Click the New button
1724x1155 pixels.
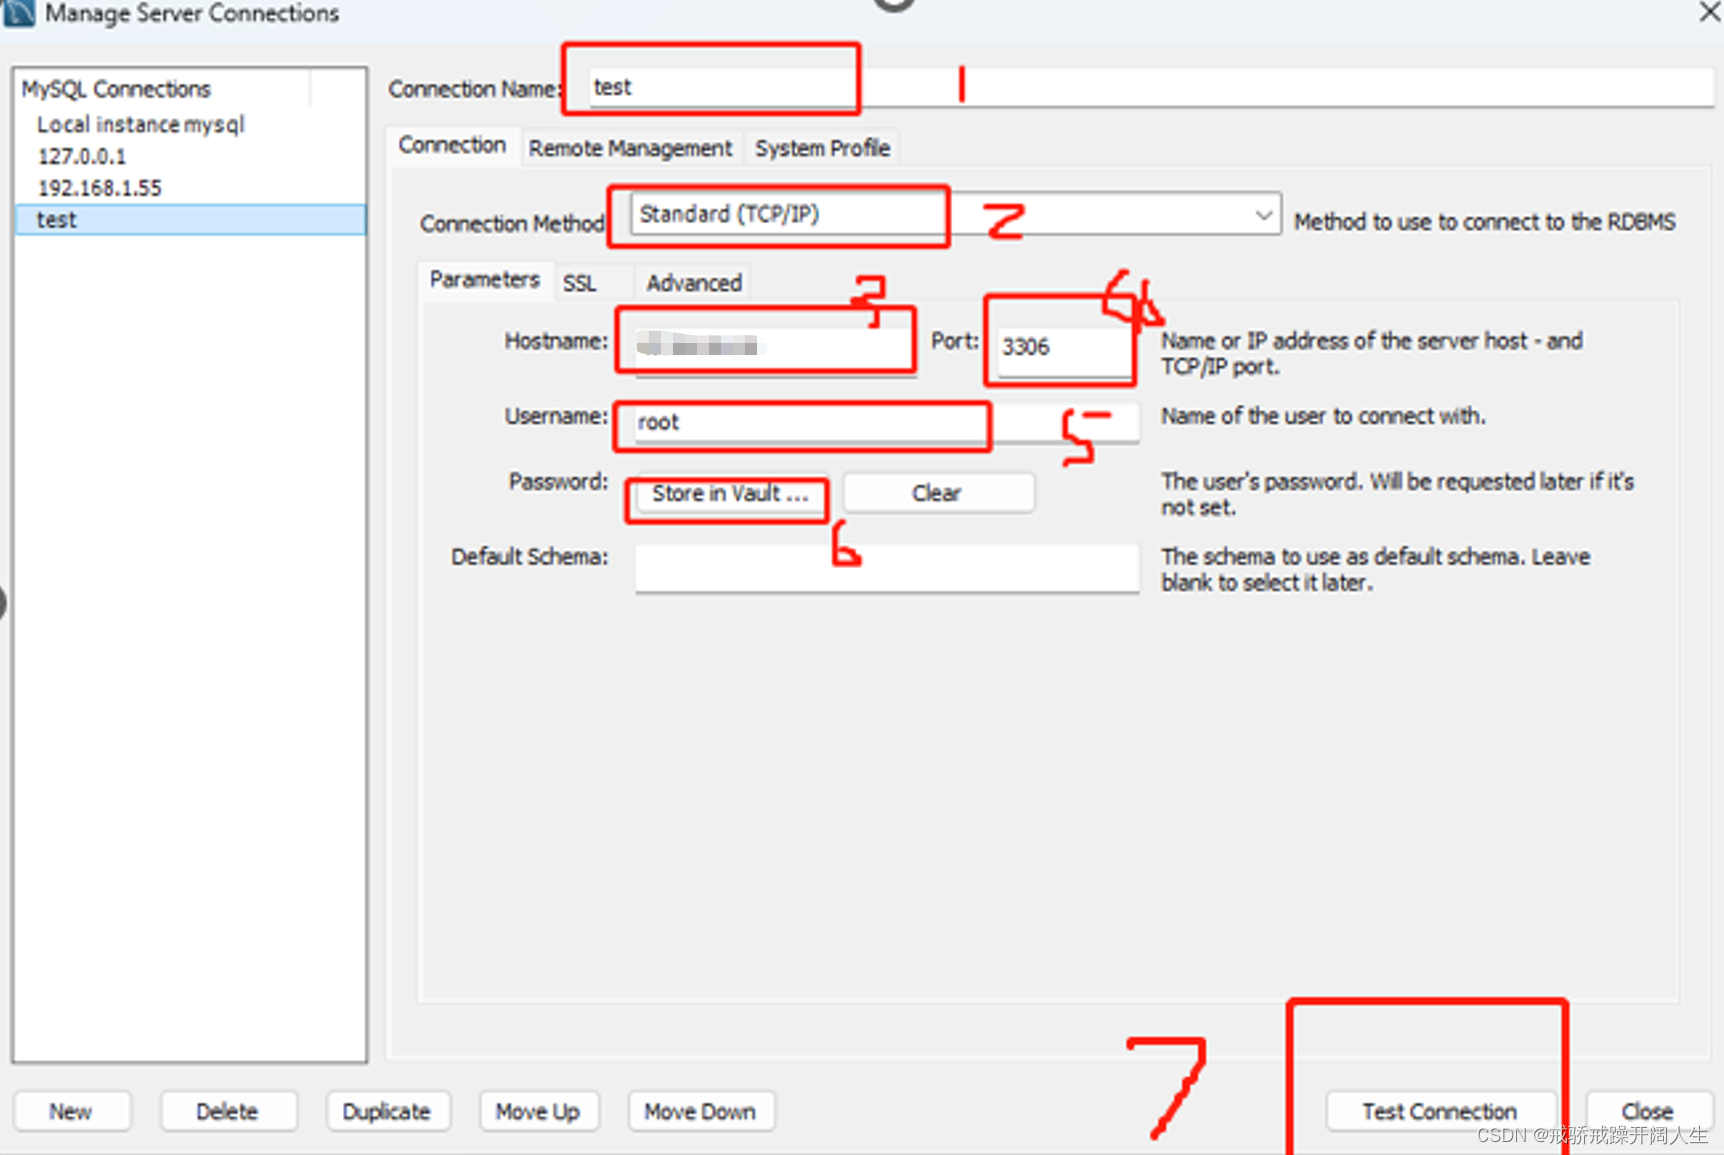tap(71, 1112)
